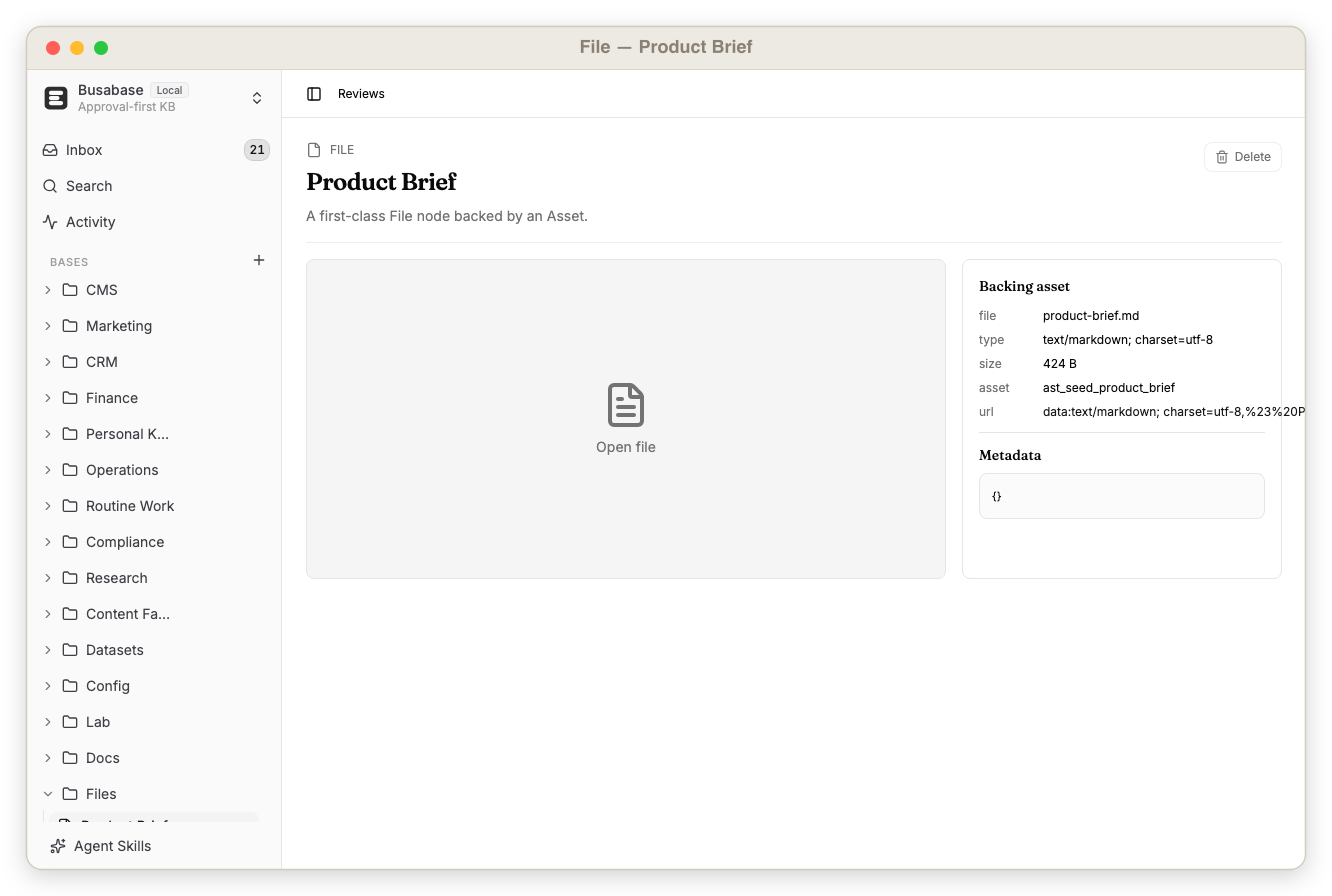Click the data:text/markdown url value
Viewport: 1332px width, 896px height.
(x=1174, y=412)
